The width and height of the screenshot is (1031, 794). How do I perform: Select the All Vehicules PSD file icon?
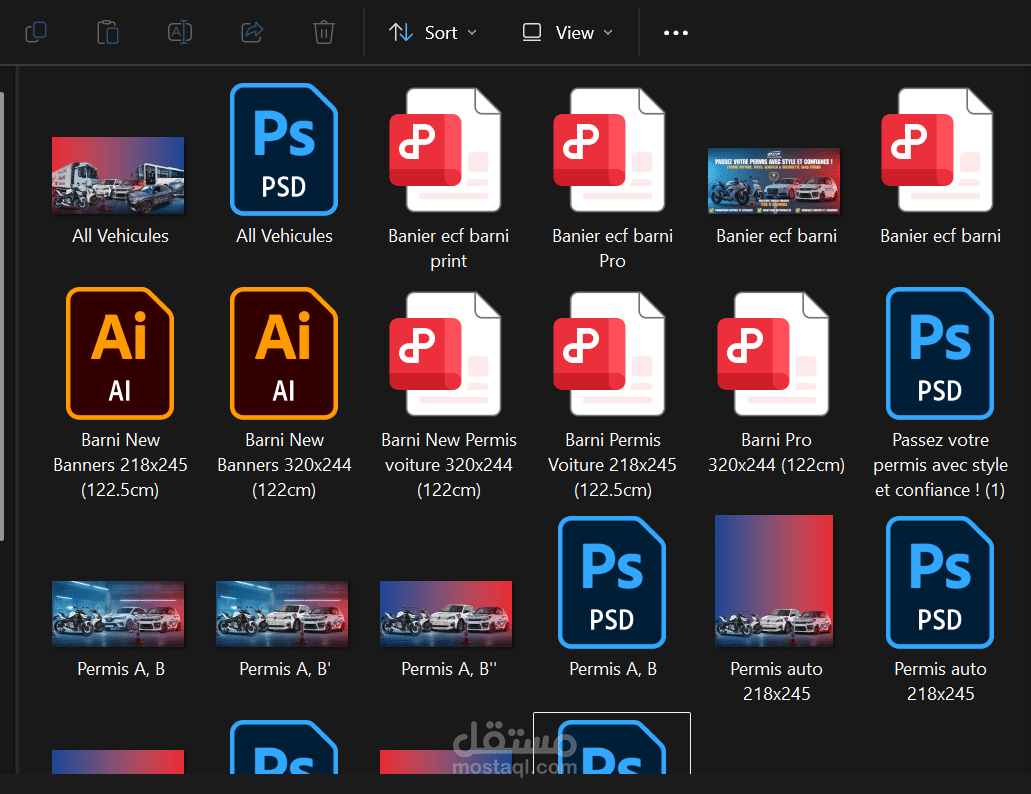coord(284,149)
